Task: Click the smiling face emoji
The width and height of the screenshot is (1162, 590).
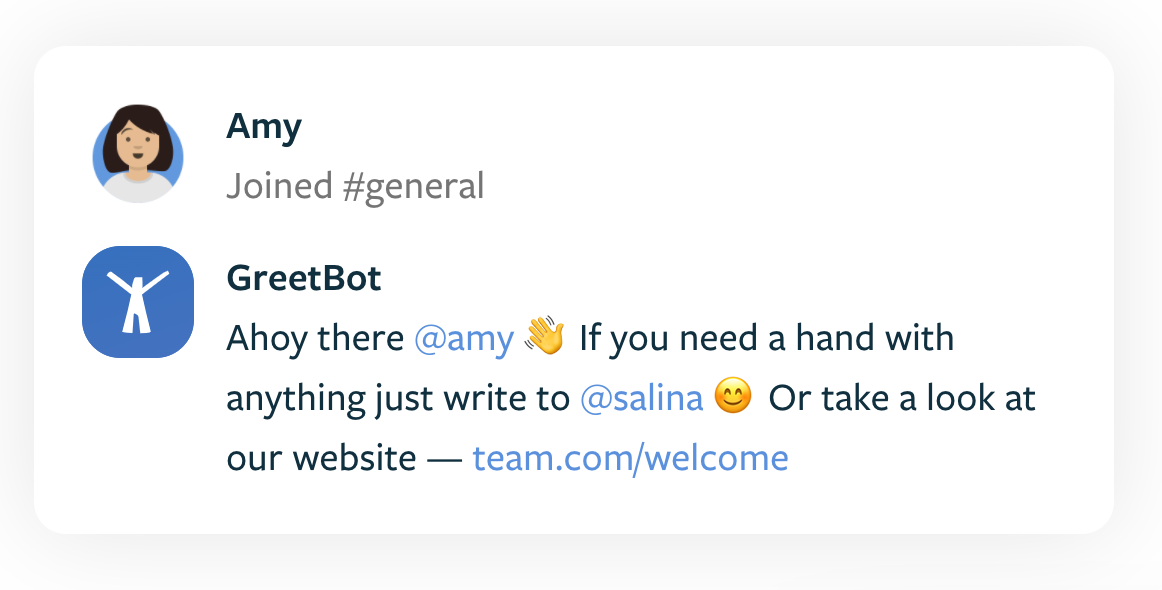Action: click(x=733, y=396)
